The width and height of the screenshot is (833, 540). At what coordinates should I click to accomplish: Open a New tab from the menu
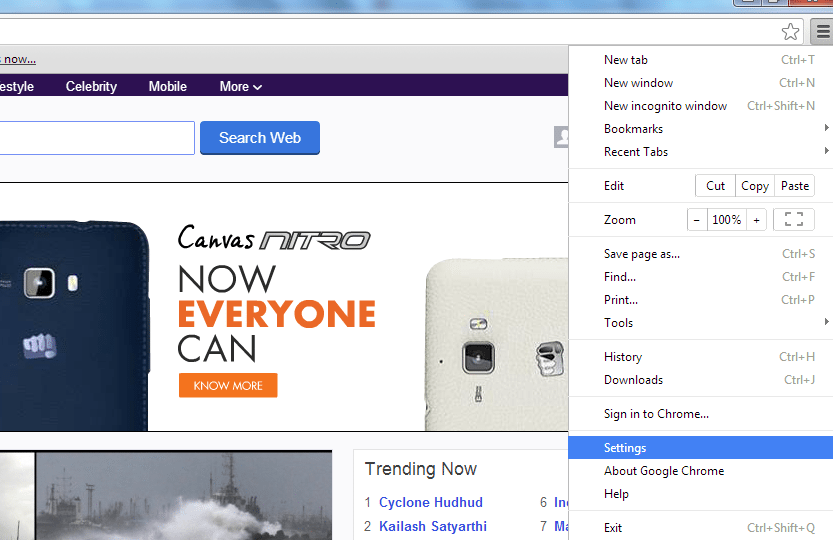(701, 60)
